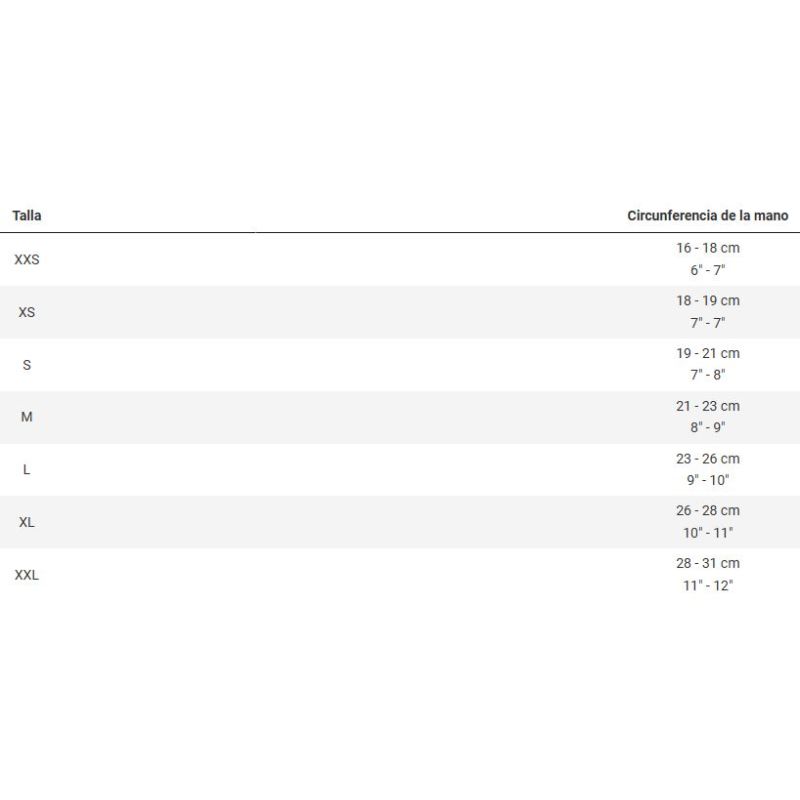800x800 pixels.
Task: Click the 19 - 21 cm measurement
Action: (x=708, y=353)
